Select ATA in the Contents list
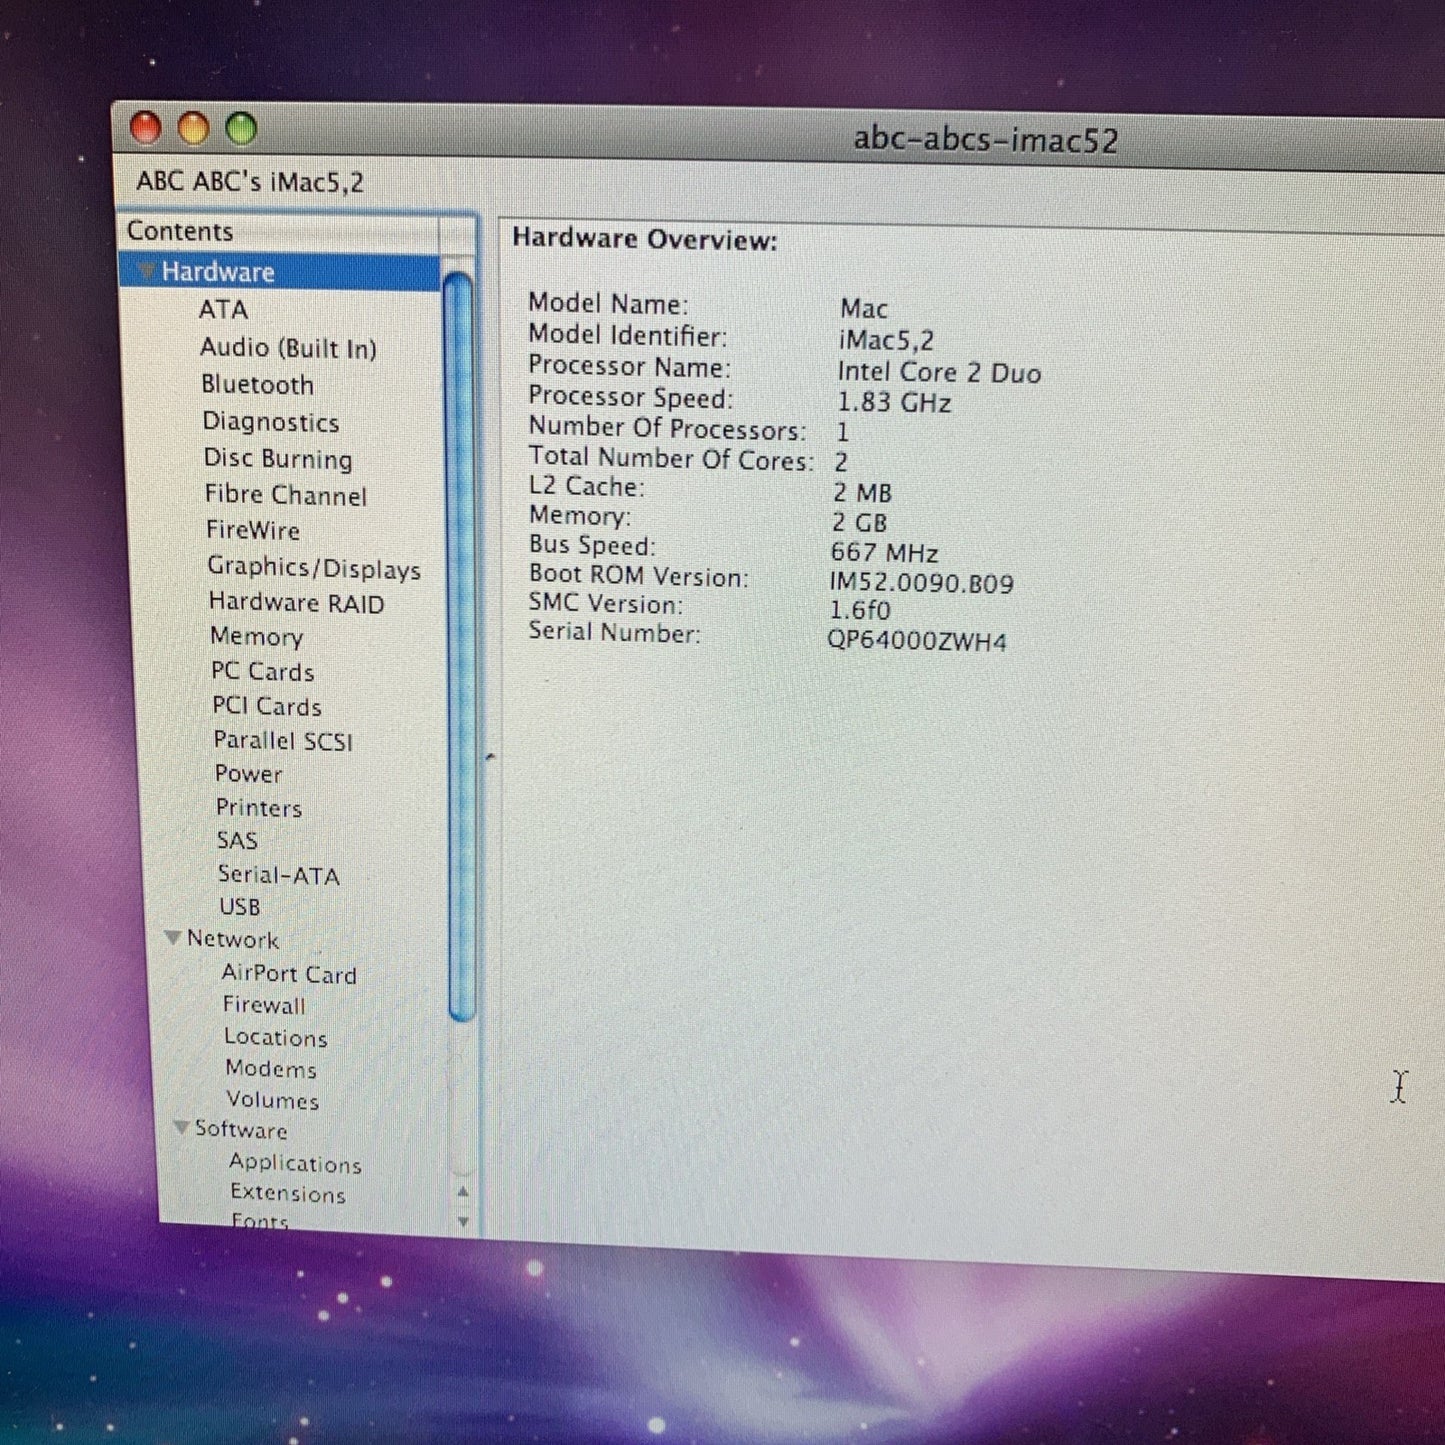1445x1445 pixels. coord(223,310)
